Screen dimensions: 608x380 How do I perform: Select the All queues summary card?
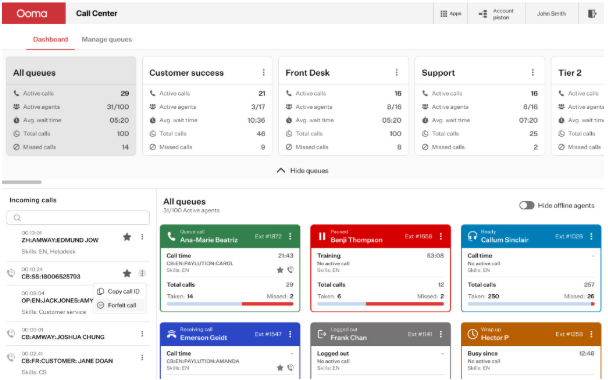pos(71,106)
